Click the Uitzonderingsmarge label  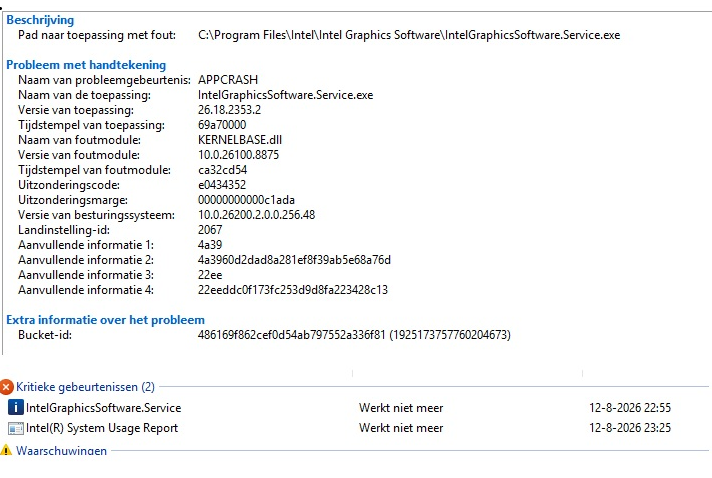(73, 200)
